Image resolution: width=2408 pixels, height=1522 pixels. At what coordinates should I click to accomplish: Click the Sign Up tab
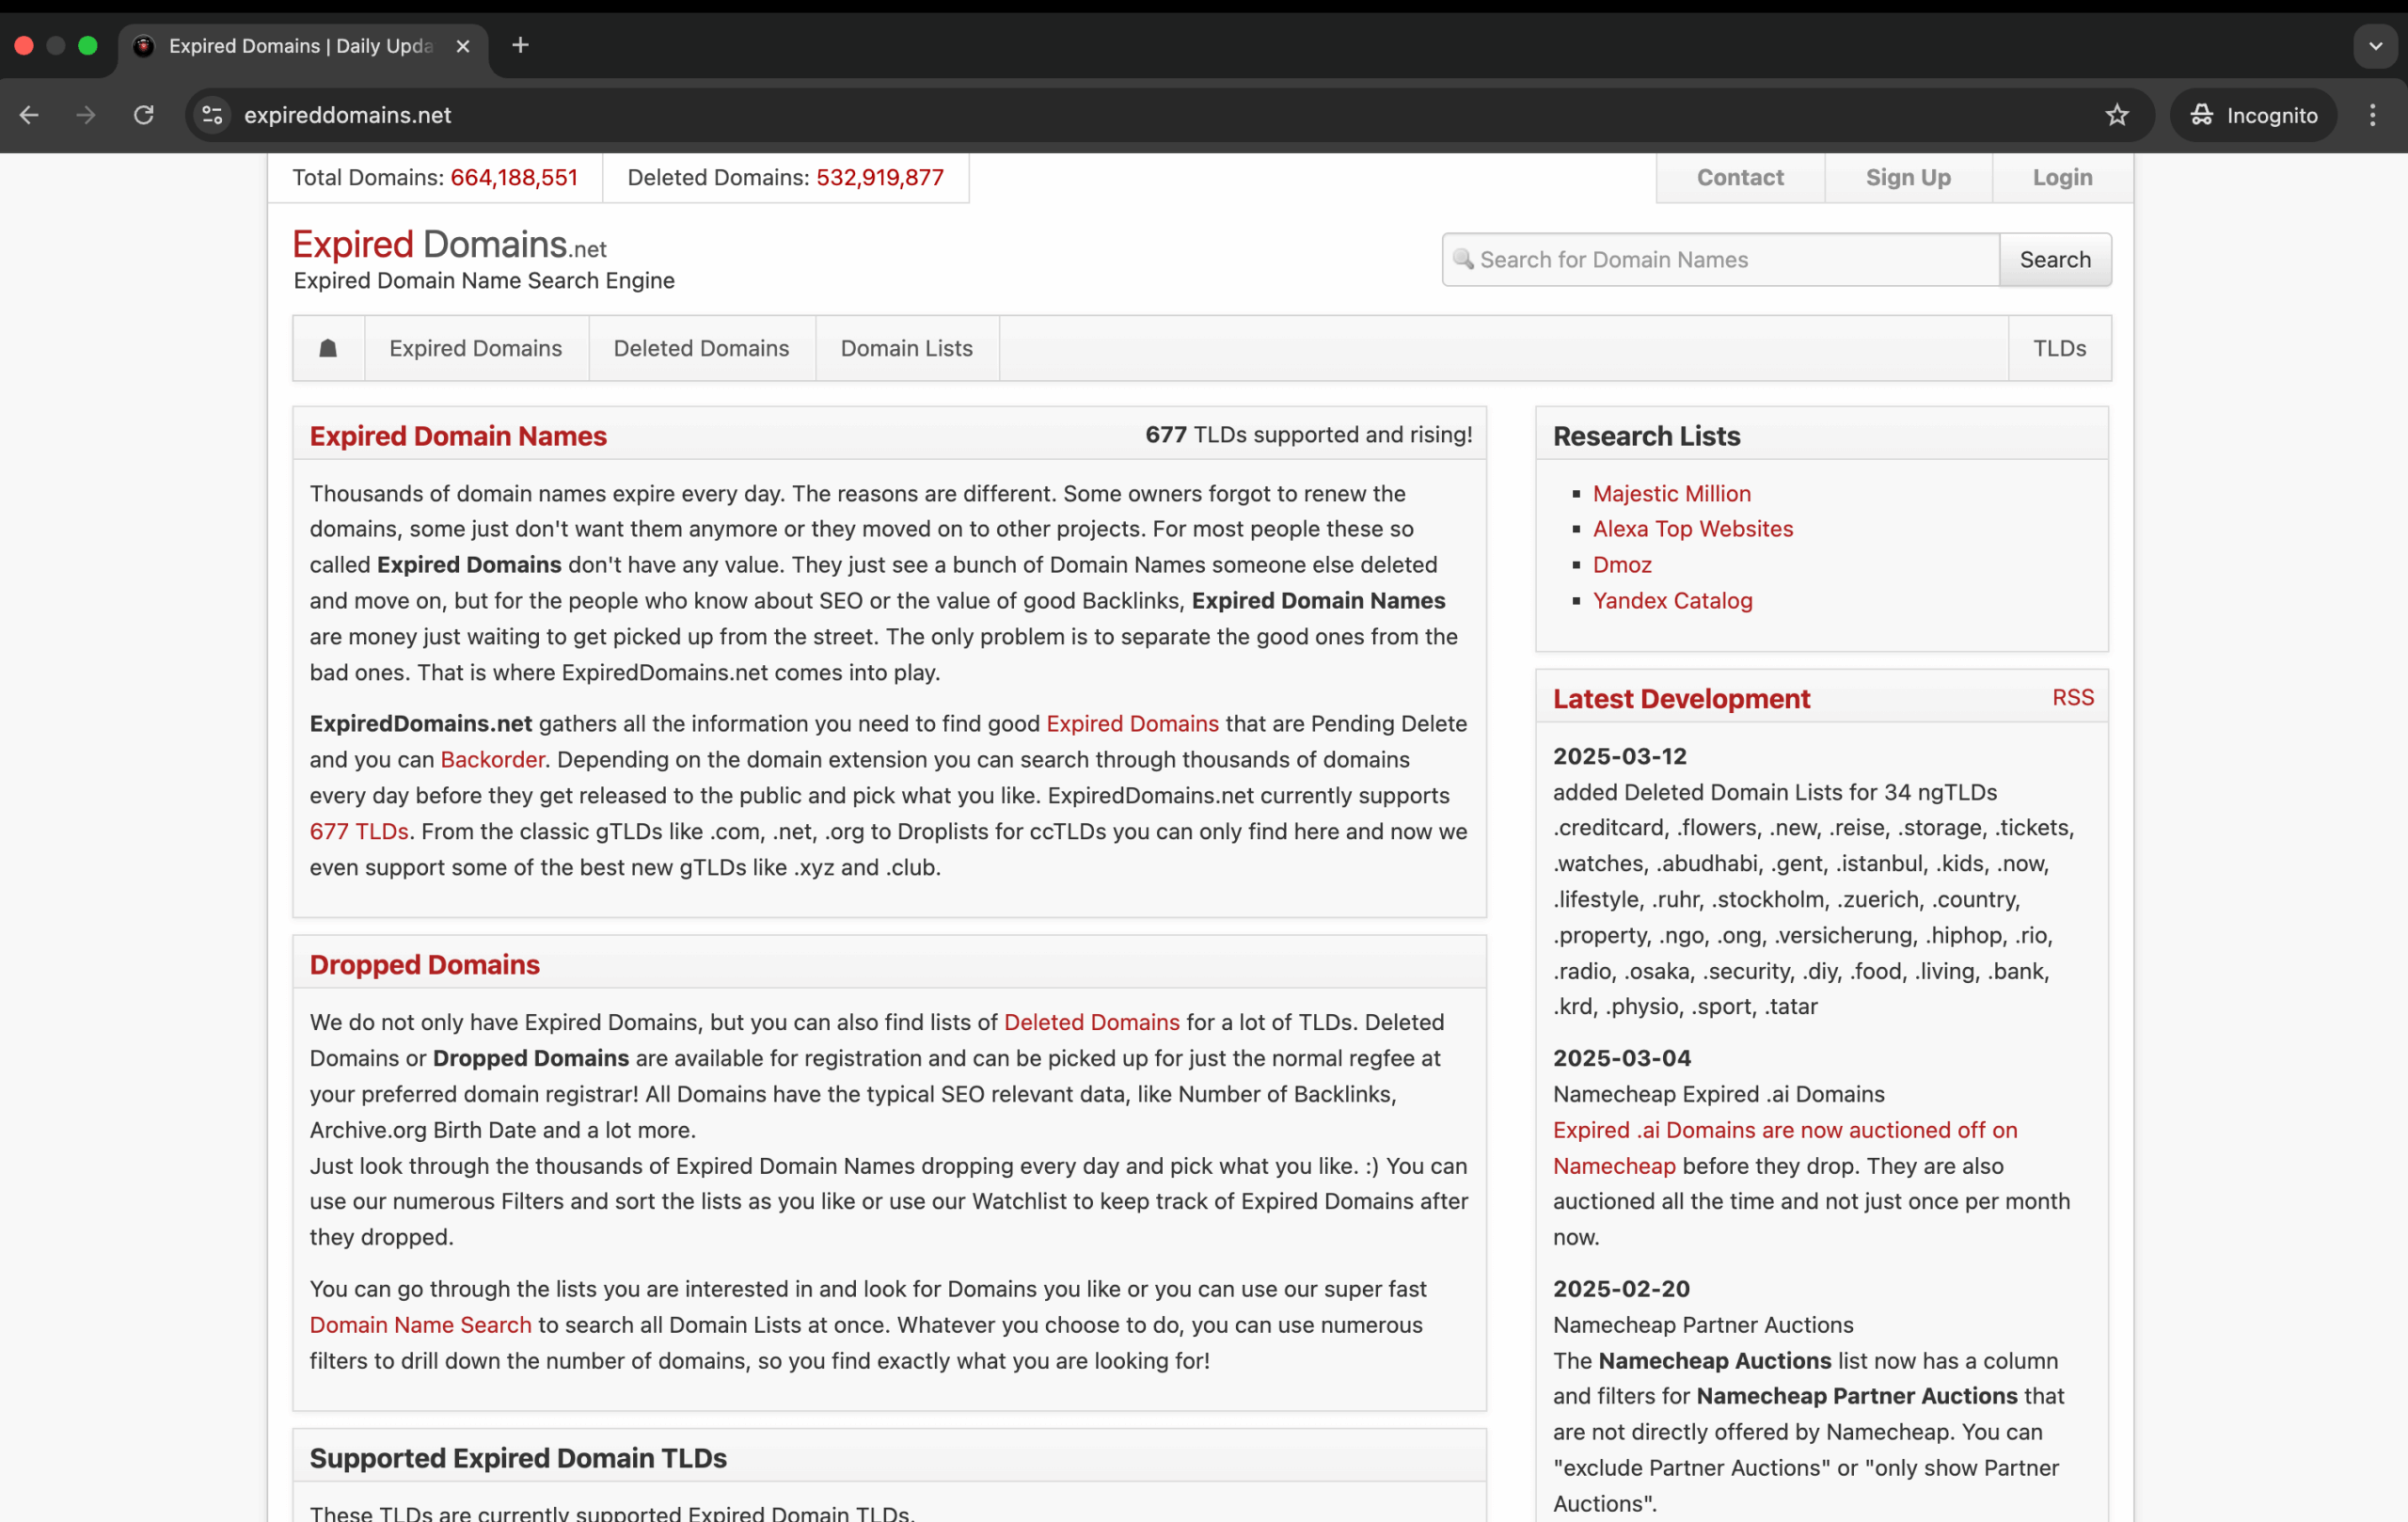click(x=1908, y=177)
